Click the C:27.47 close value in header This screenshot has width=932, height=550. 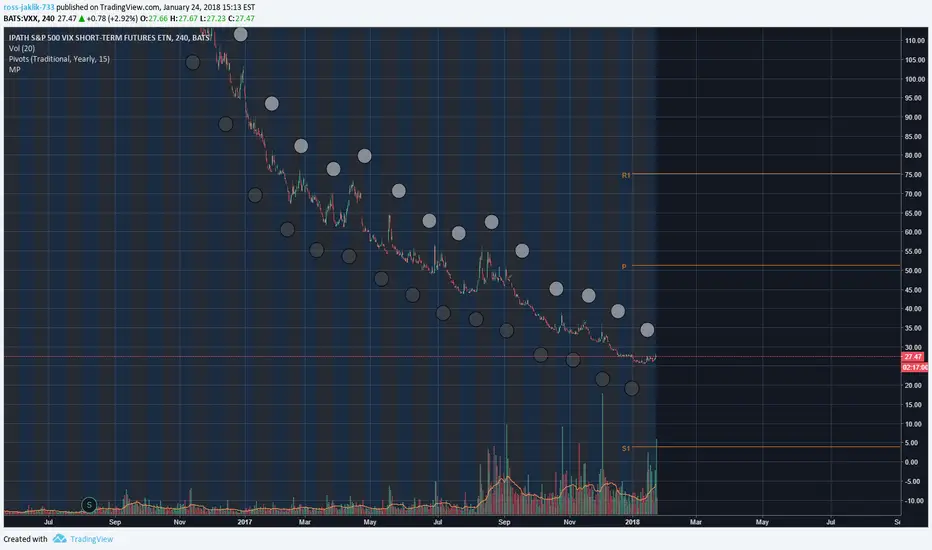coord(241,18)
